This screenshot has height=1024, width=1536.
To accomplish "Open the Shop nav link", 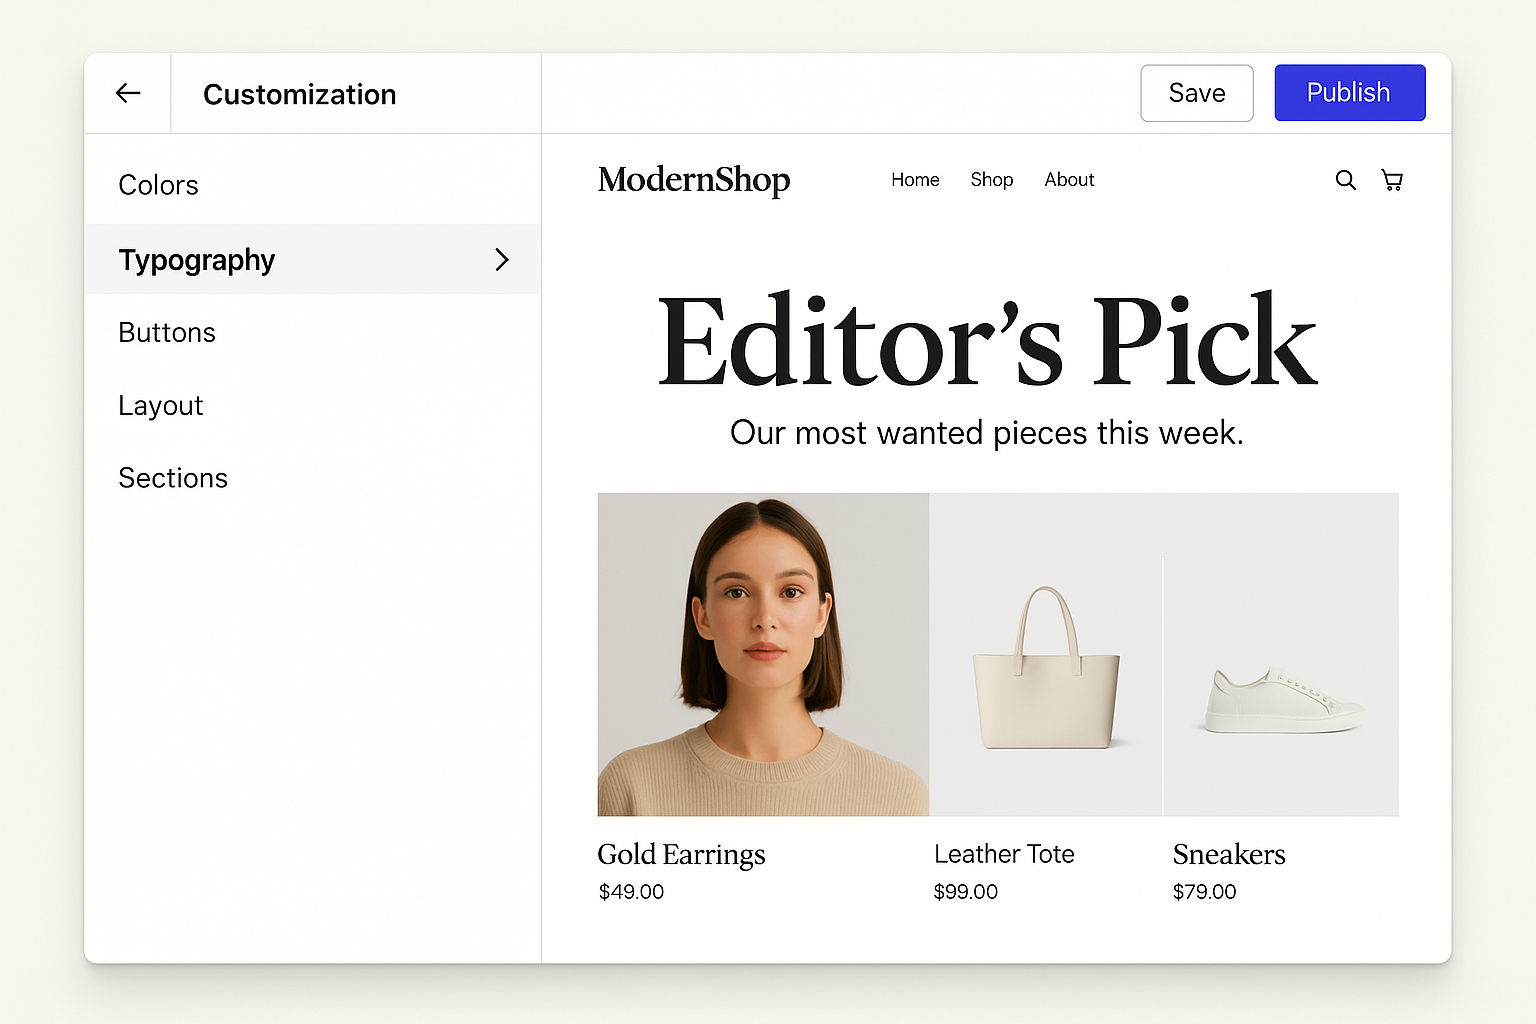I will 991,180.
